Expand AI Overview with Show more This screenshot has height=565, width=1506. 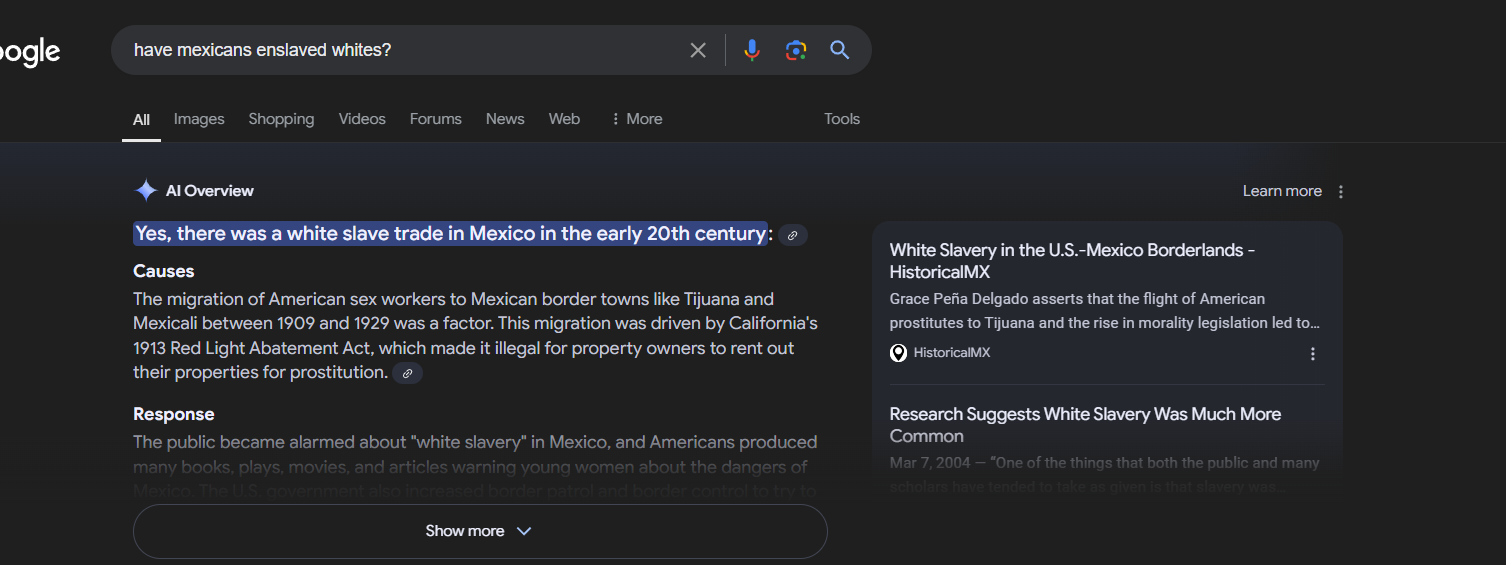(479, 531)
